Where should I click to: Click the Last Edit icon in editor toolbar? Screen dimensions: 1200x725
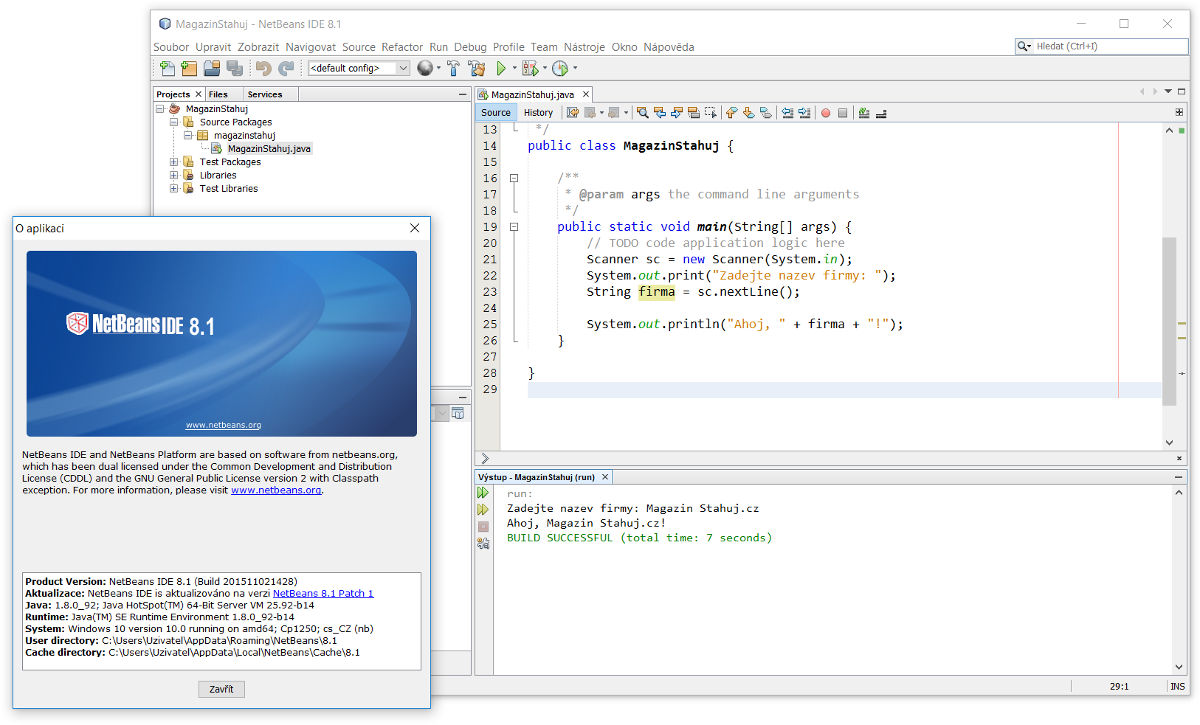573,113
